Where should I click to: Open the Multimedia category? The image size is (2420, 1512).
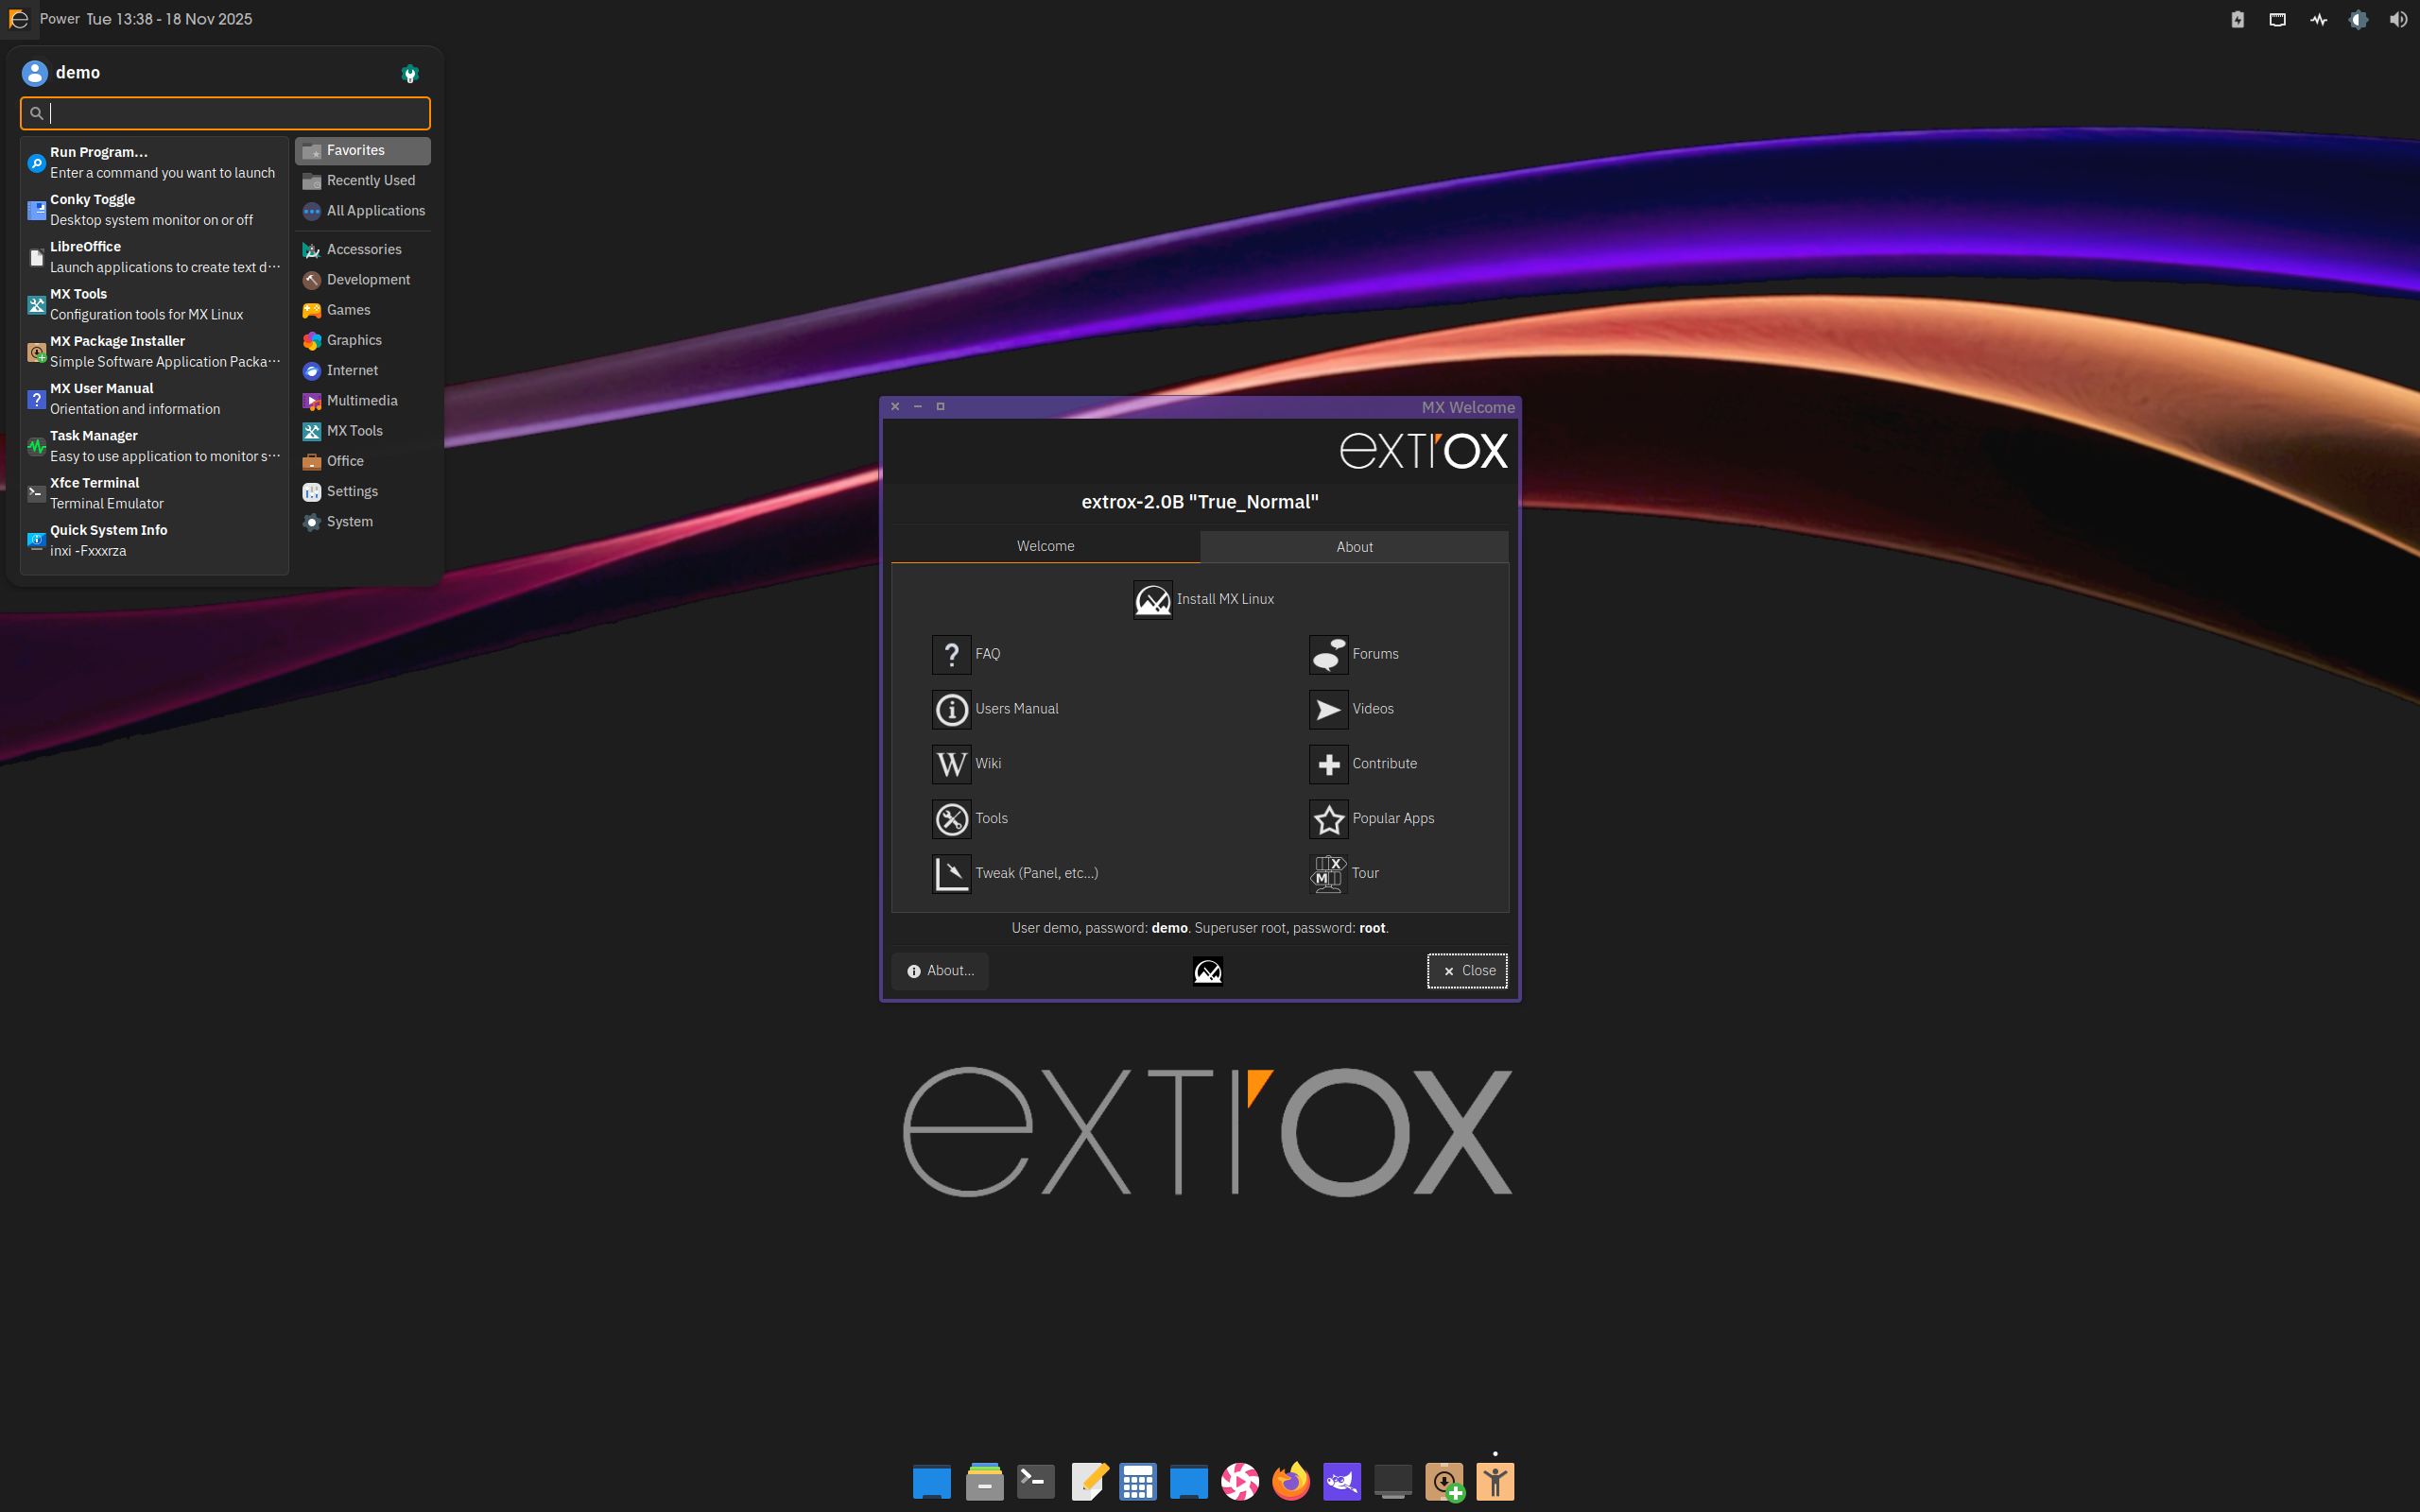[362, 400]
